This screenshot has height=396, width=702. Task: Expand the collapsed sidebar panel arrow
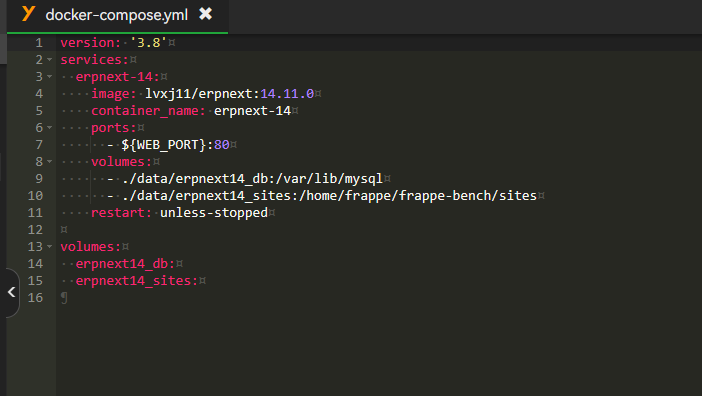click(x=12, y=292)
